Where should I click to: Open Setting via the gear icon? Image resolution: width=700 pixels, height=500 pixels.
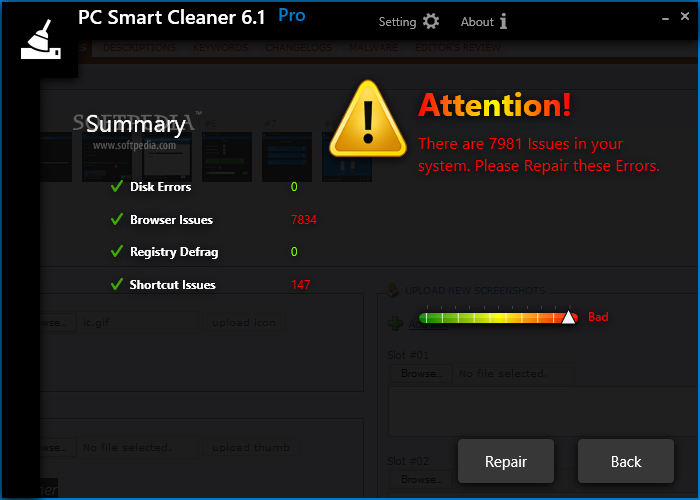431,21
